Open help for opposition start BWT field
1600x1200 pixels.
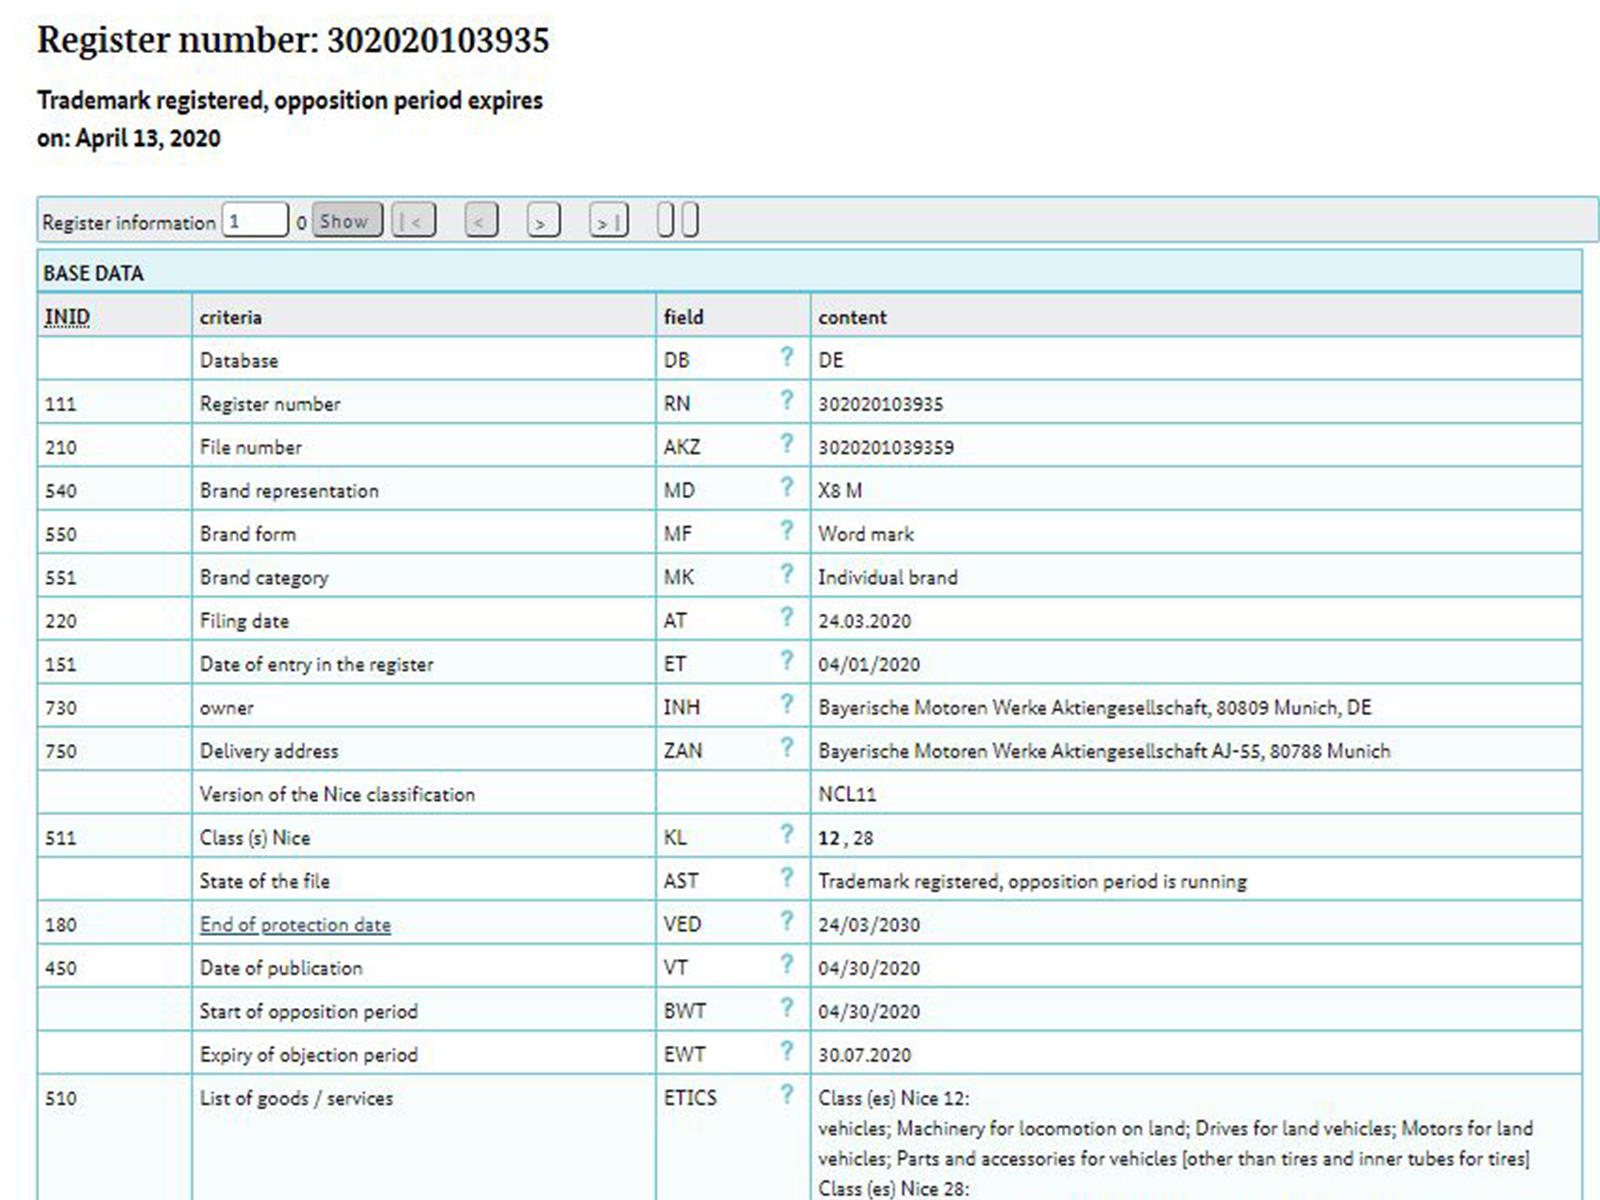click(x=787, y=1008)
